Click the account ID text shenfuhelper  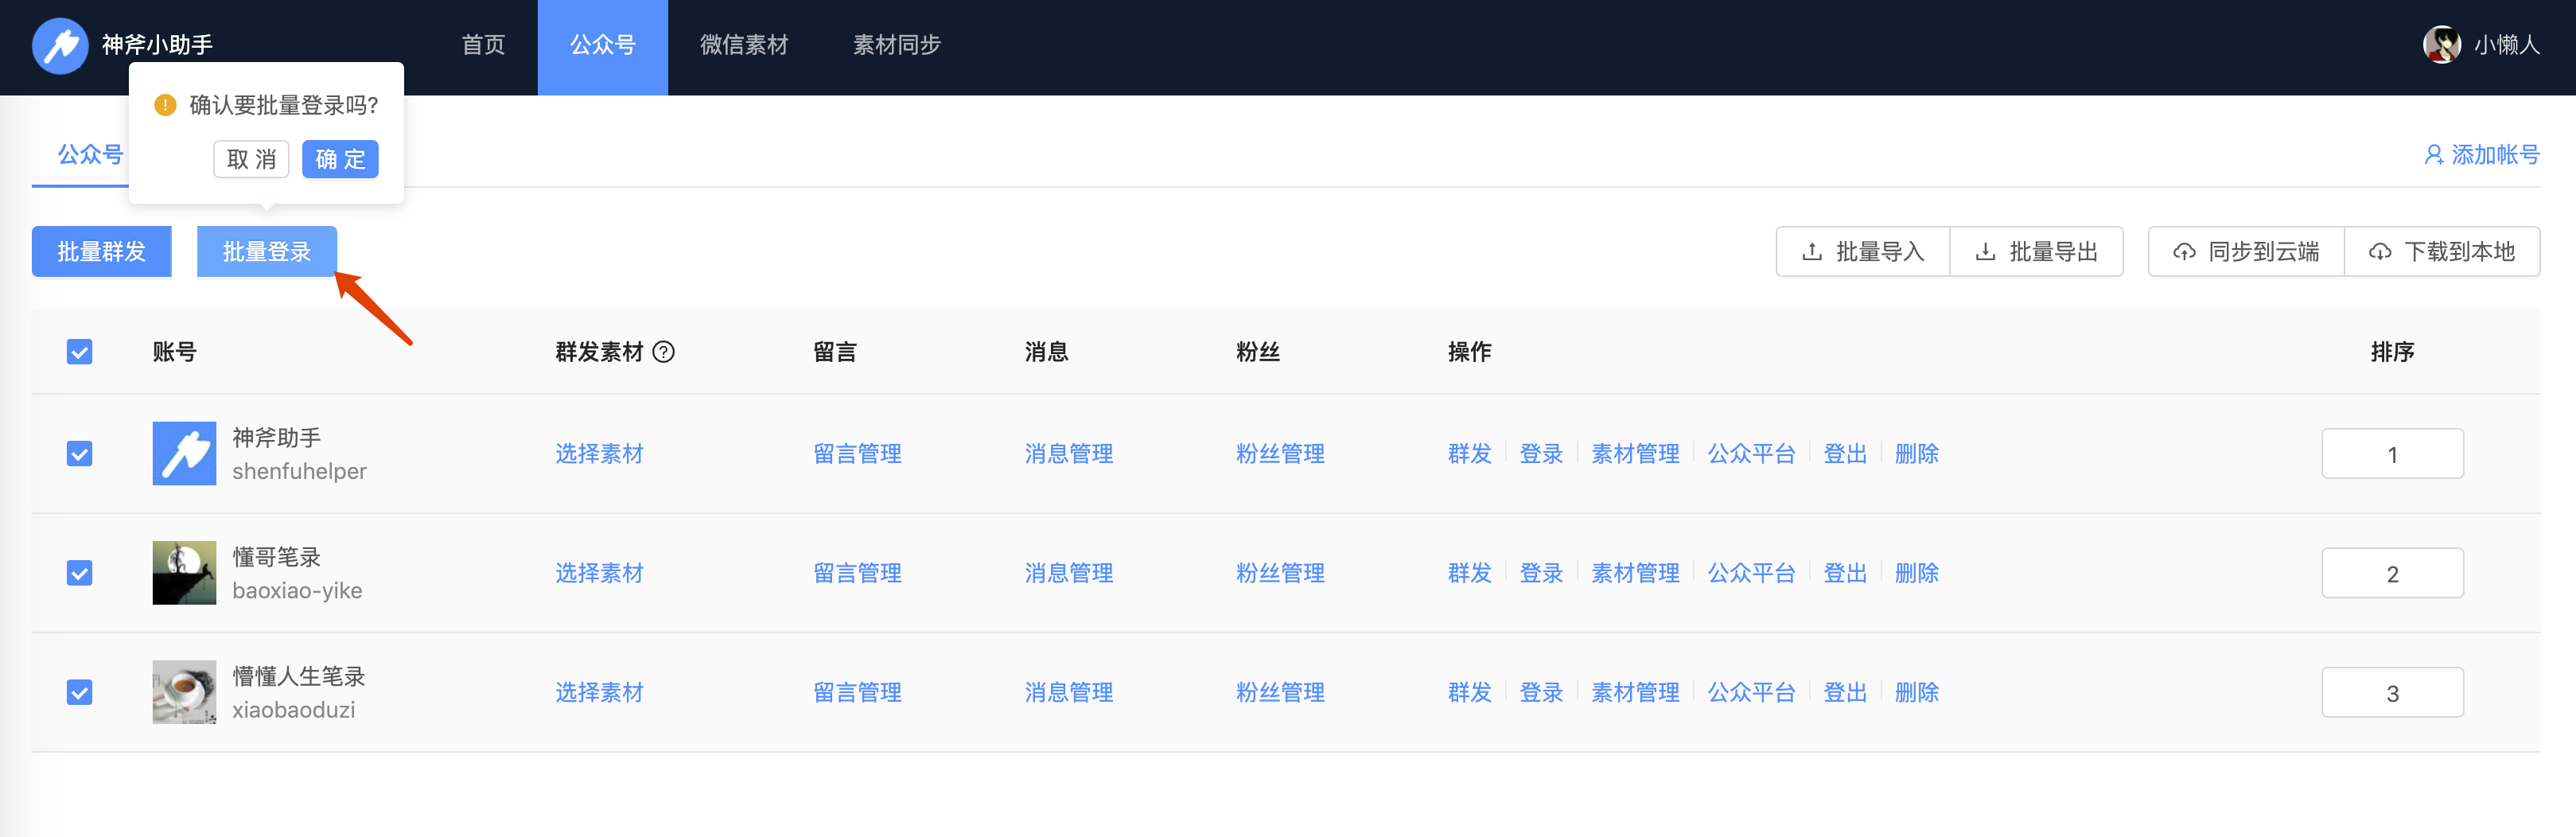coord(299,471)
